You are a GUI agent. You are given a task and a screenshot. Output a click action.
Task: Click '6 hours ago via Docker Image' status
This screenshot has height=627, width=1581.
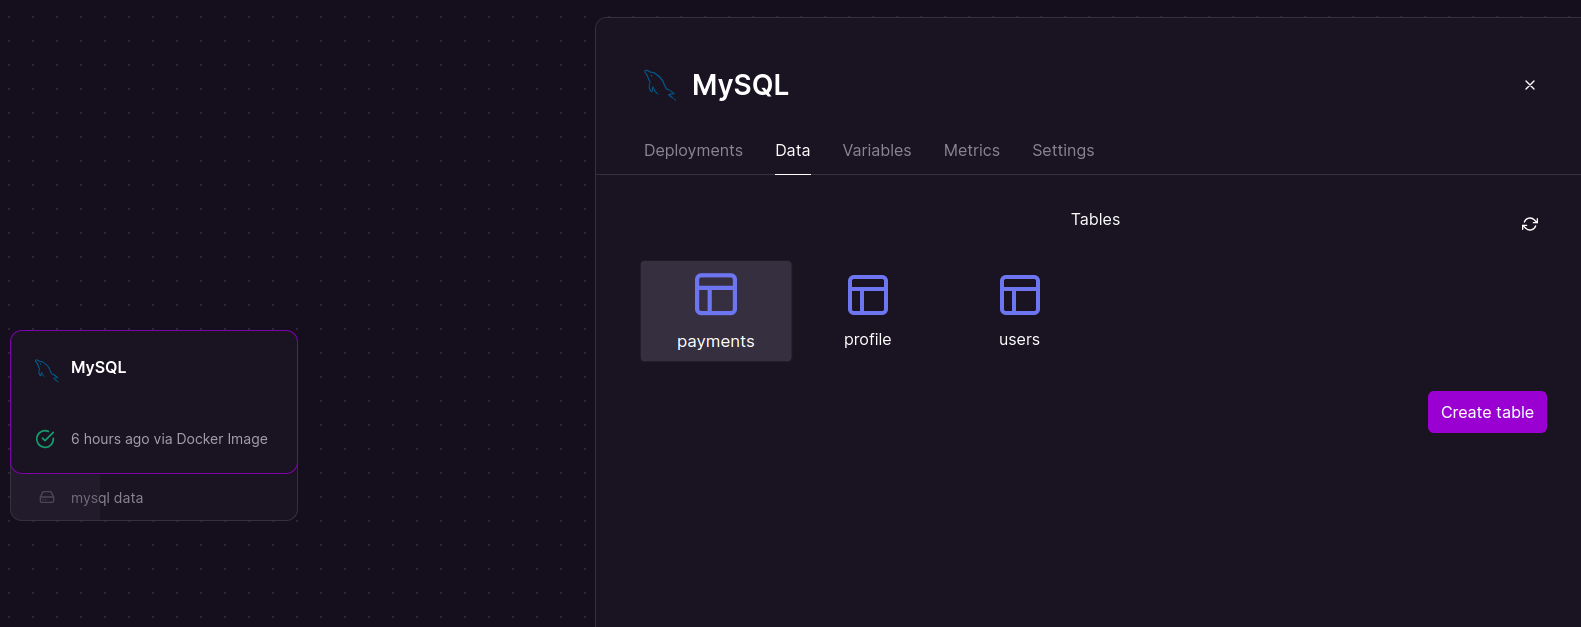[169, 439]
